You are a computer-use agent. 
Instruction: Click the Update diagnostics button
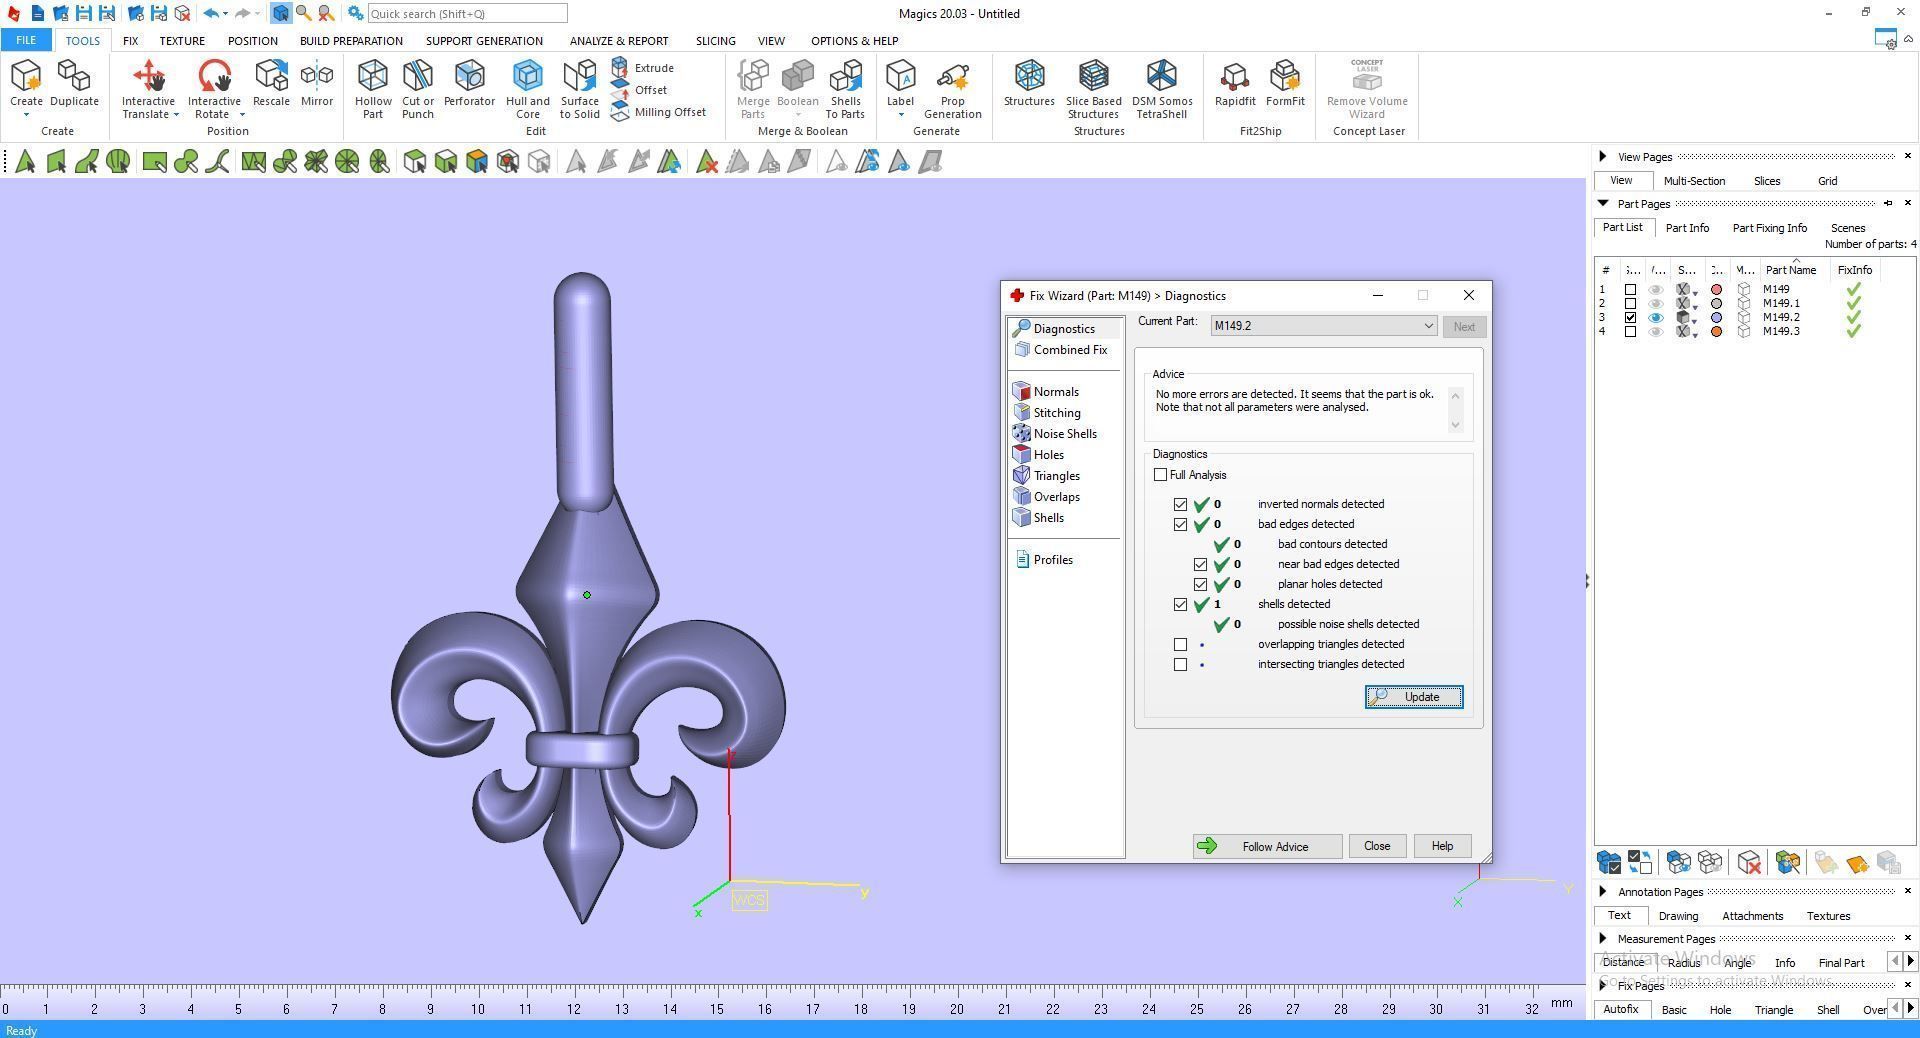point(1413,697)
